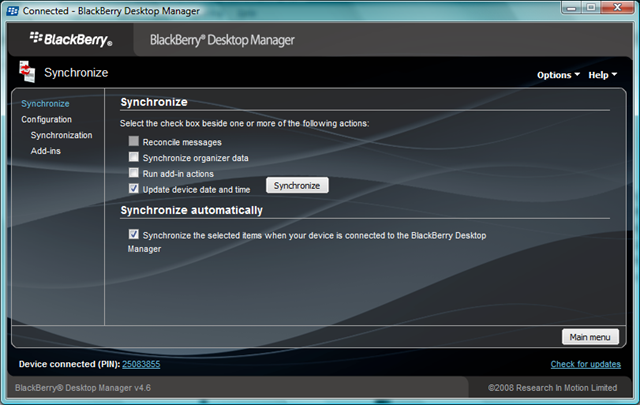This screenshot has height=405, width=640.
Task: Open the Options dropdown menu
Action: [x=558, y=75]
